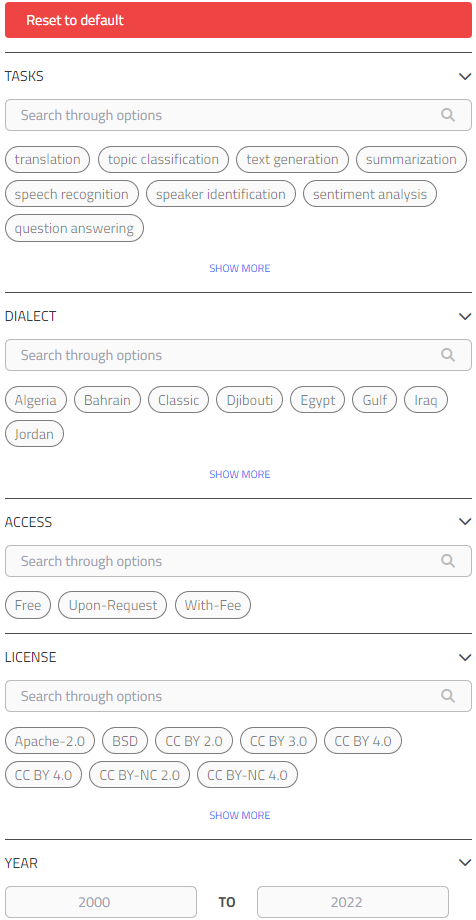The height and width of the screenshot is (920, 476).
Task: Show more task options
Action: (239, 268)
